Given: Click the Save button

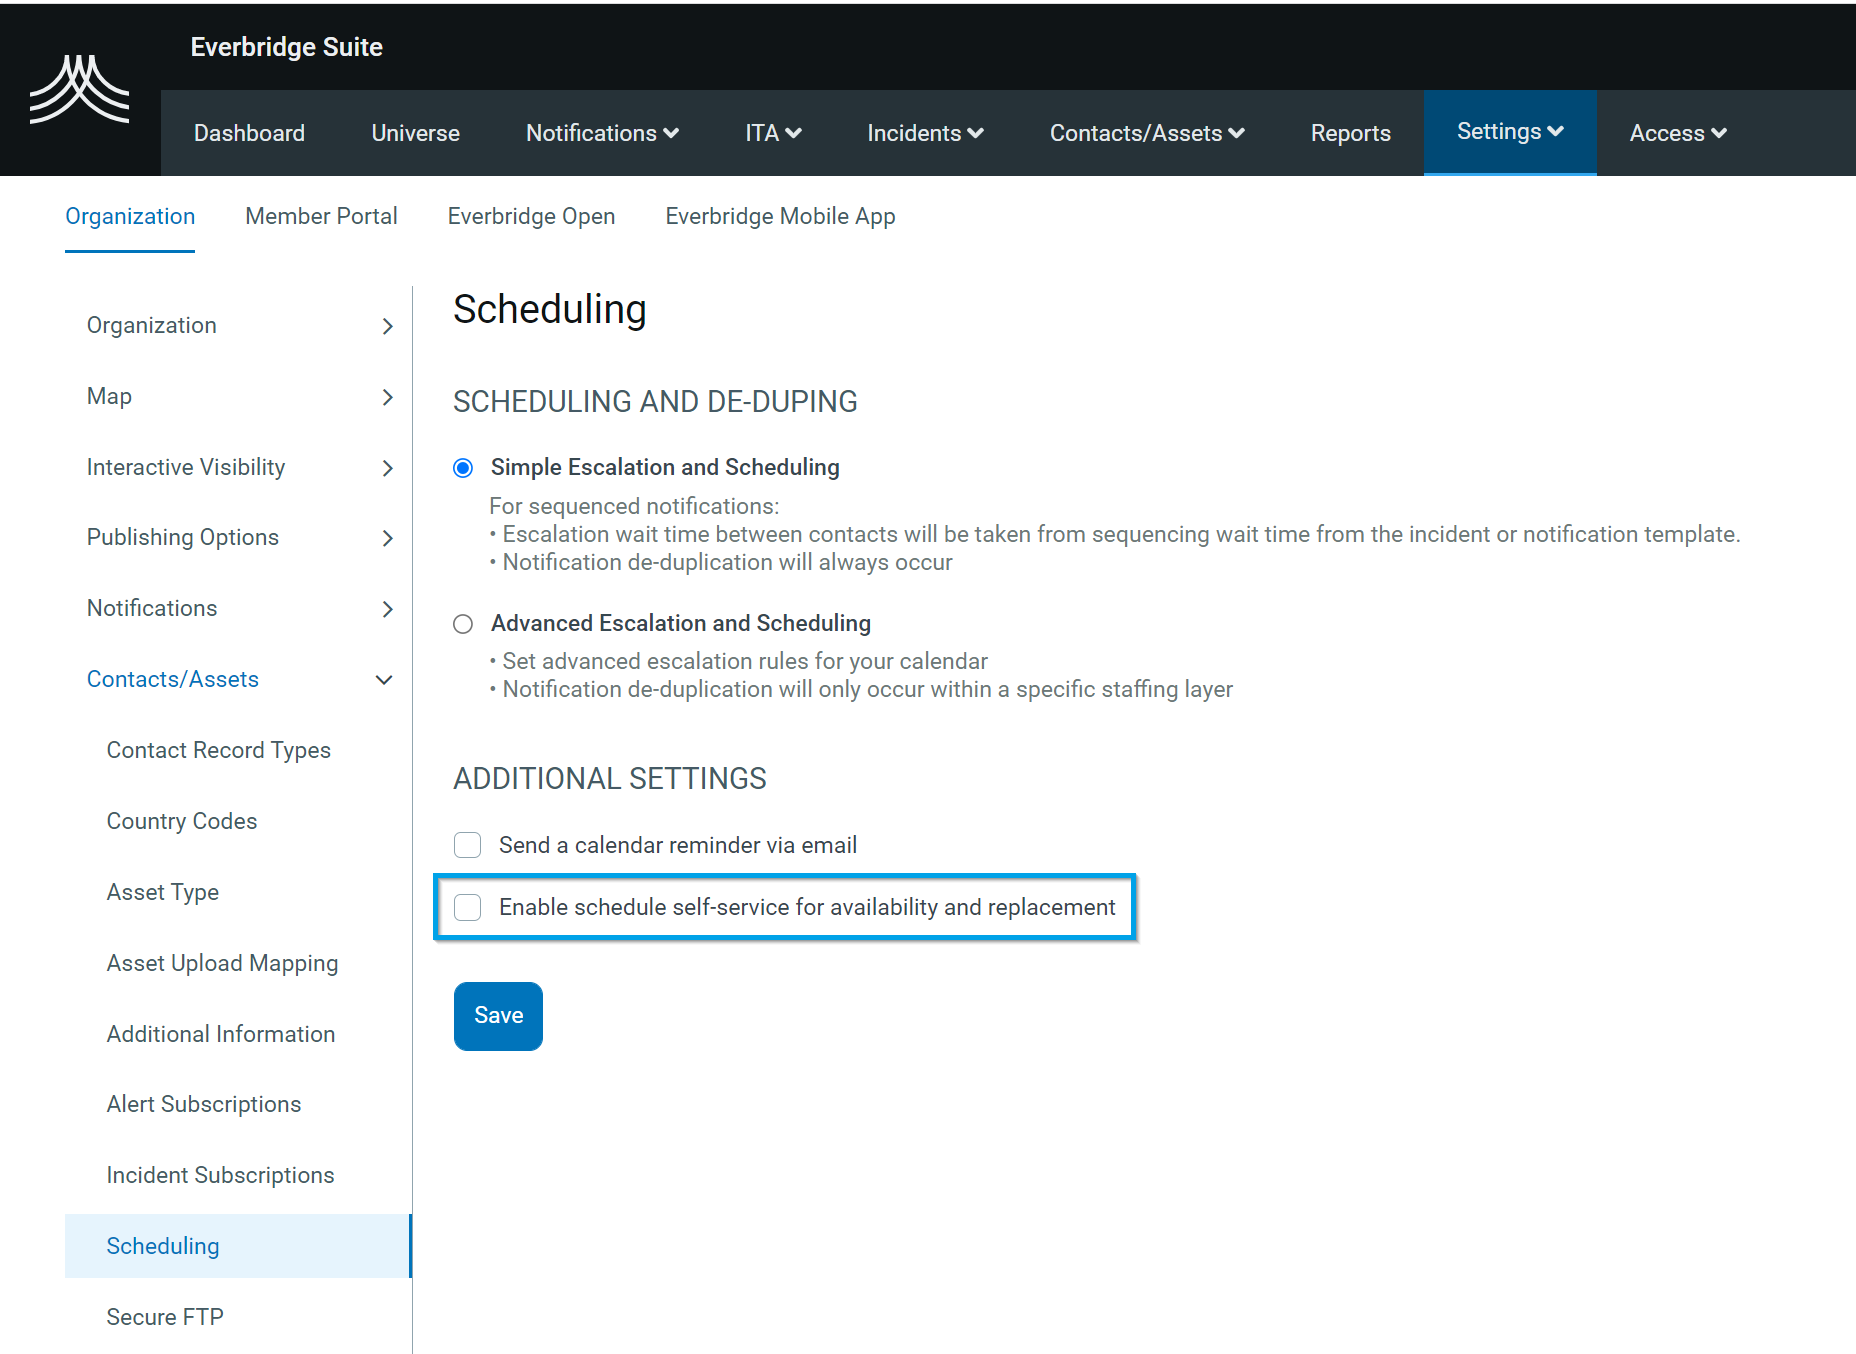Looking at the screenshot, I should [498, 1016].
